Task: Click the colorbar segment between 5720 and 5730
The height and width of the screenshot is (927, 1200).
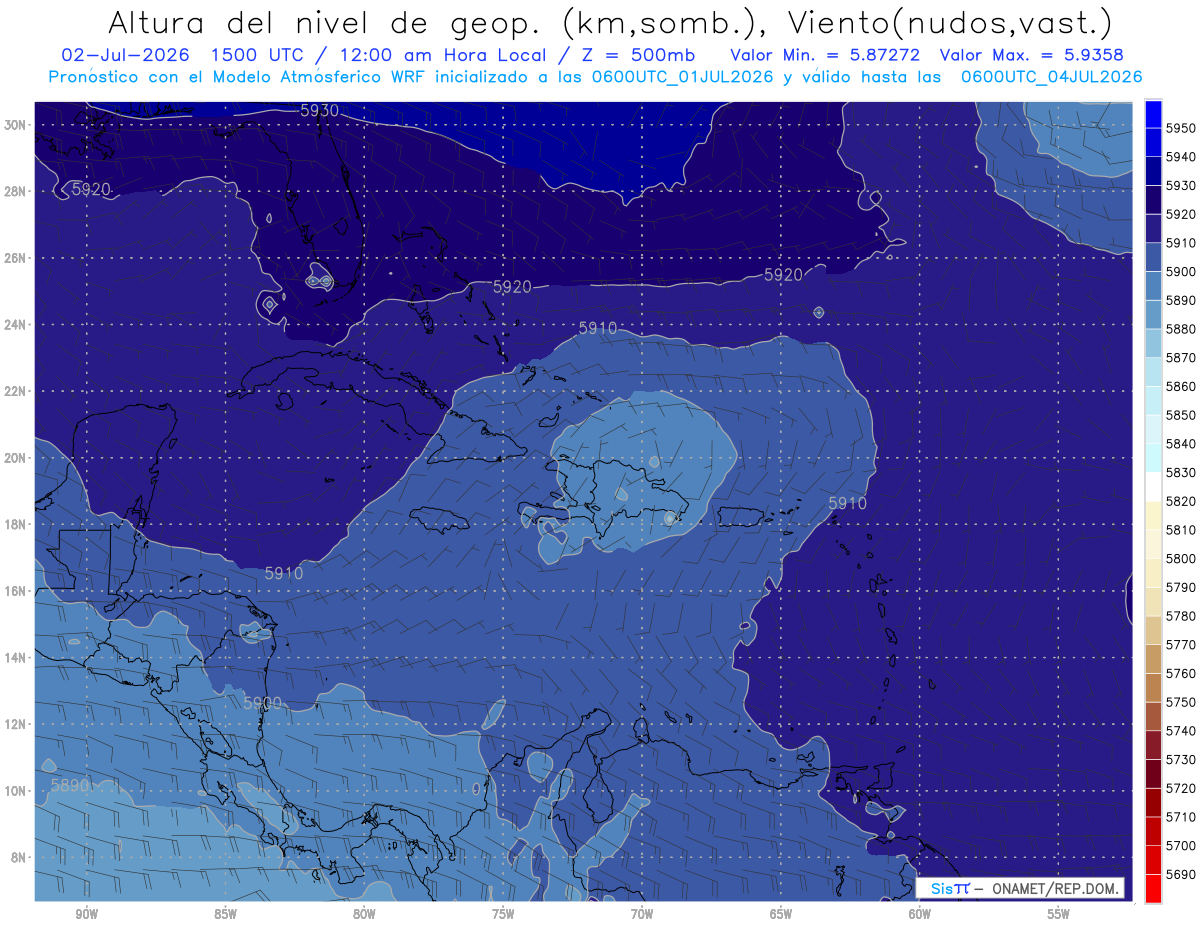Action: pyautogui.click(x=1153, y=774)
